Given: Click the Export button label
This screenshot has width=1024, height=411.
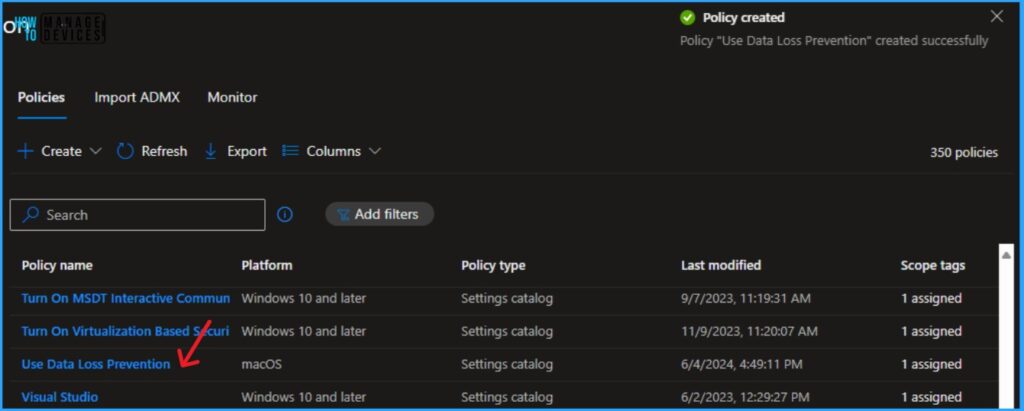Looking at the screenshot, I should tap(247, 152).
